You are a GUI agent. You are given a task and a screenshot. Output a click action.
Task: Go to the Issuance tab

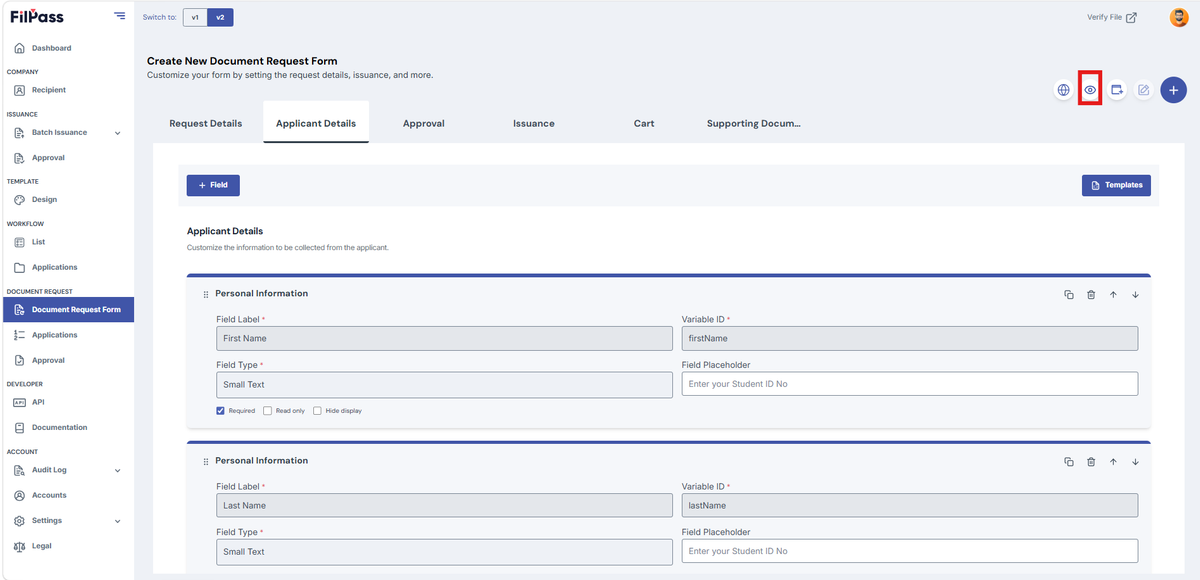pos(534,123)
